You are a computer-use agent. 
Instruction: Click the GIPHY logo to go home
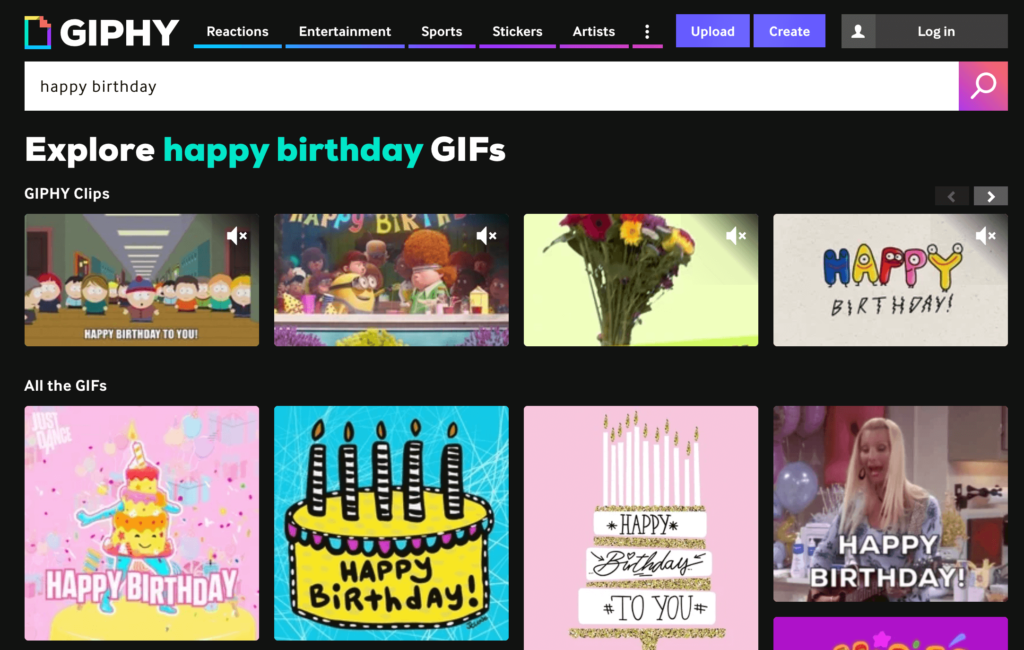(102, 32)
